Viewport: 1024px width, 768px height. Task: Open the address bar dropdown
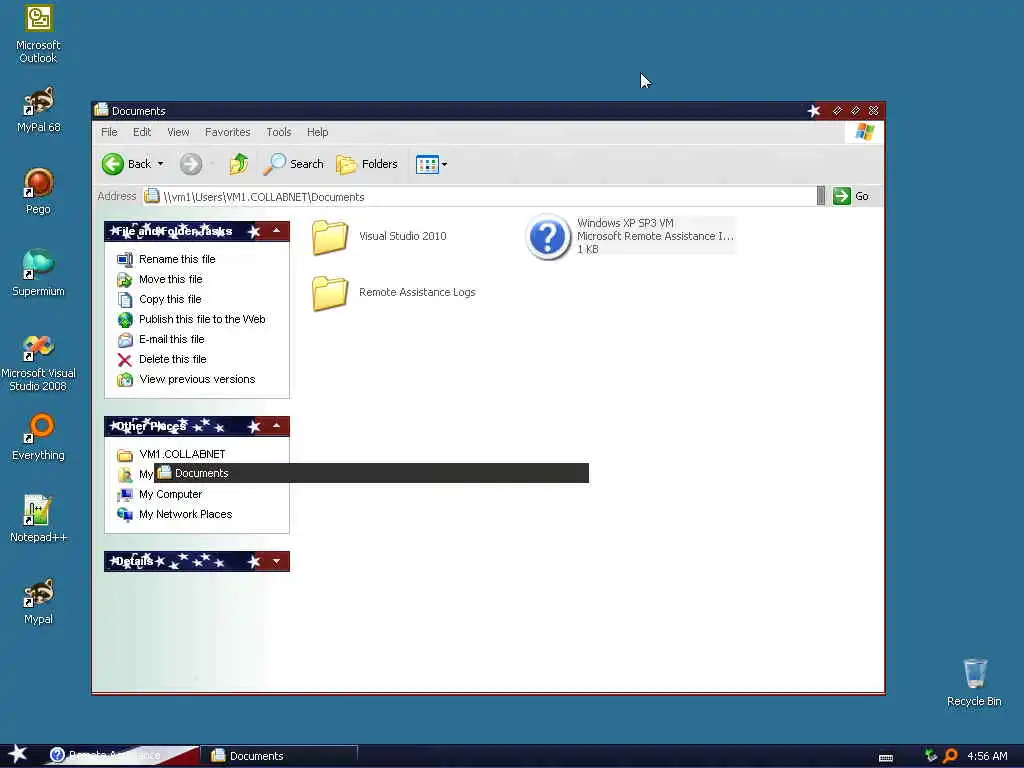[x=821, y=196]
